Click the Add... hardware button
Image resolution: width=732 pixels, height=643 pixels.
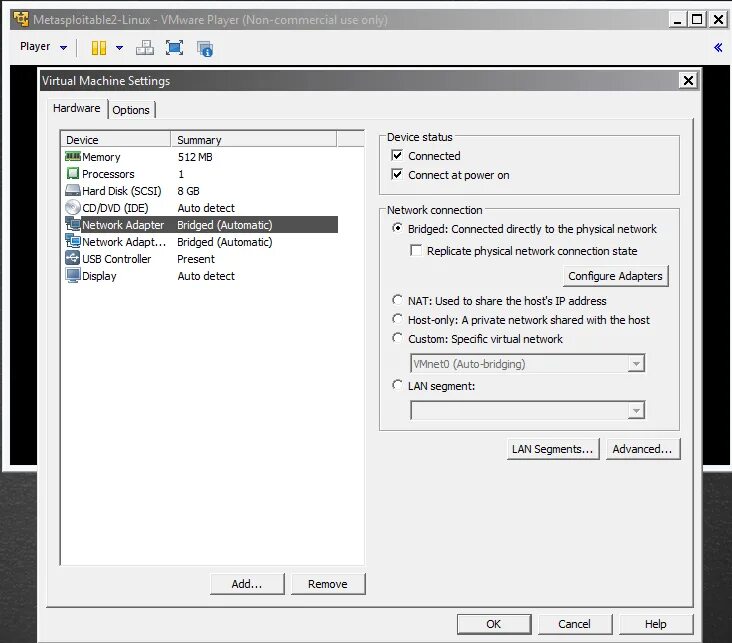[x=247, y=584]
